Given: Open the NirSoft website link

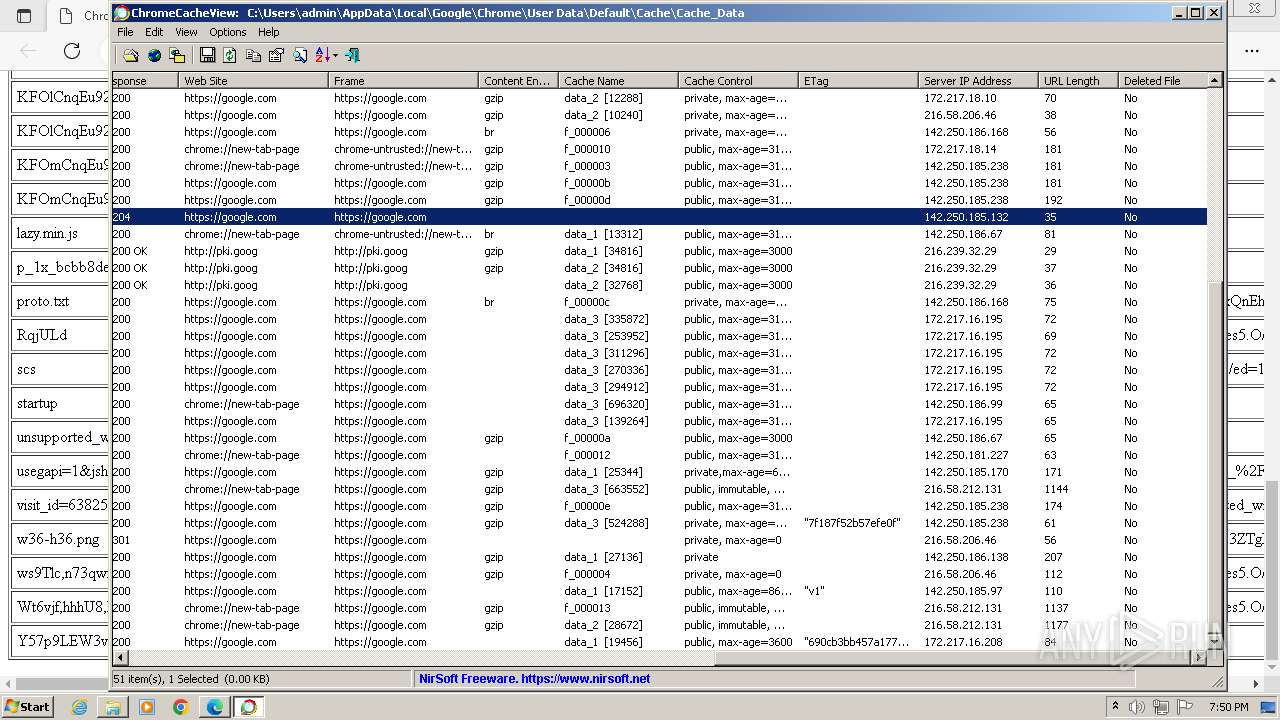Looking at the screenshot, I should pos(534,678).
